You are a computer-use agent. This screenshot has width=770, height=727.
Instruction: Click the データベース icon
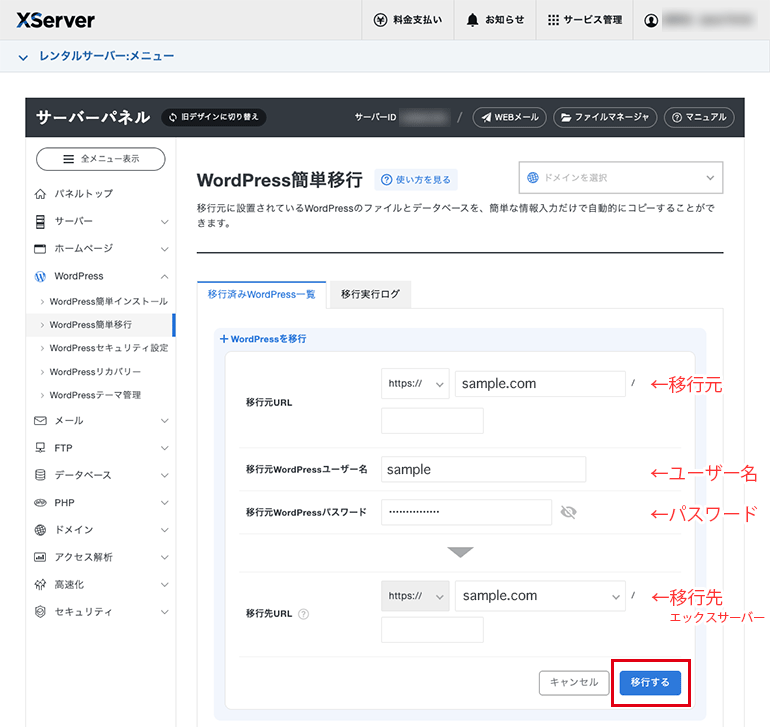tap(40, 475)
